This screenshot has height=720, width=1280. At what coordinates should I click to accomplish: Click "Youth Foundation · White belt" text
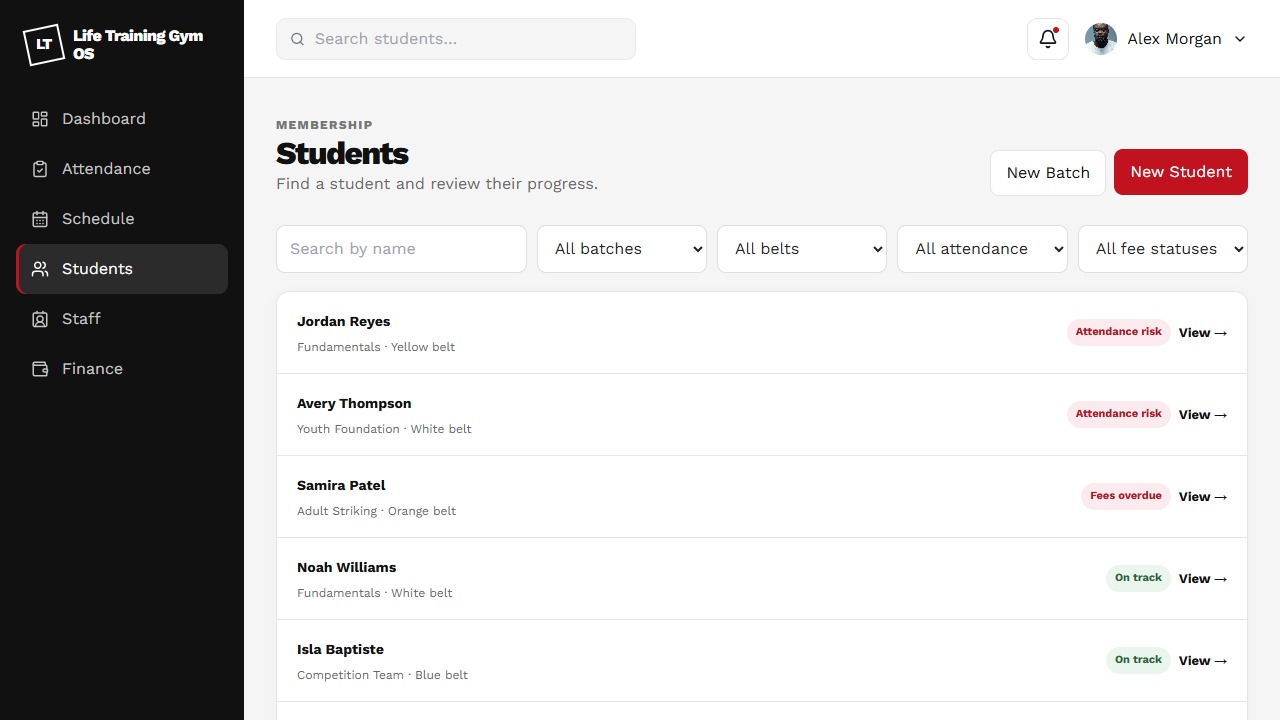(384, 429)
